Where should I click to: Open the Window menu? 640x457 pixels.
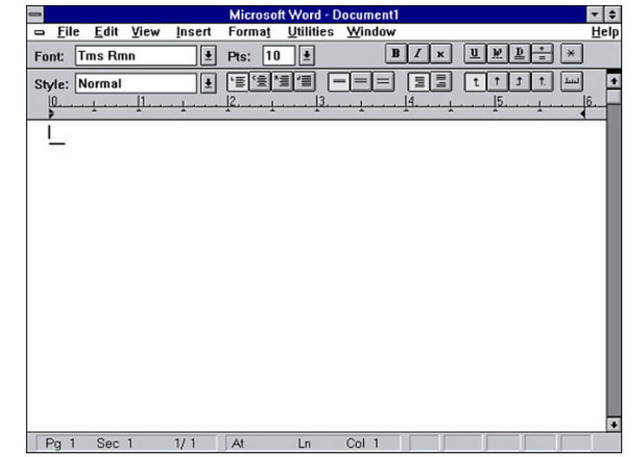point(371,32)
